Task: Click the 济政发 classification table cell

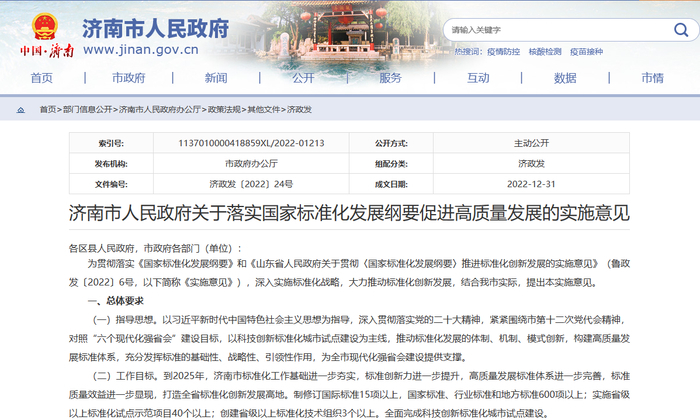Action: pos(531,164)
